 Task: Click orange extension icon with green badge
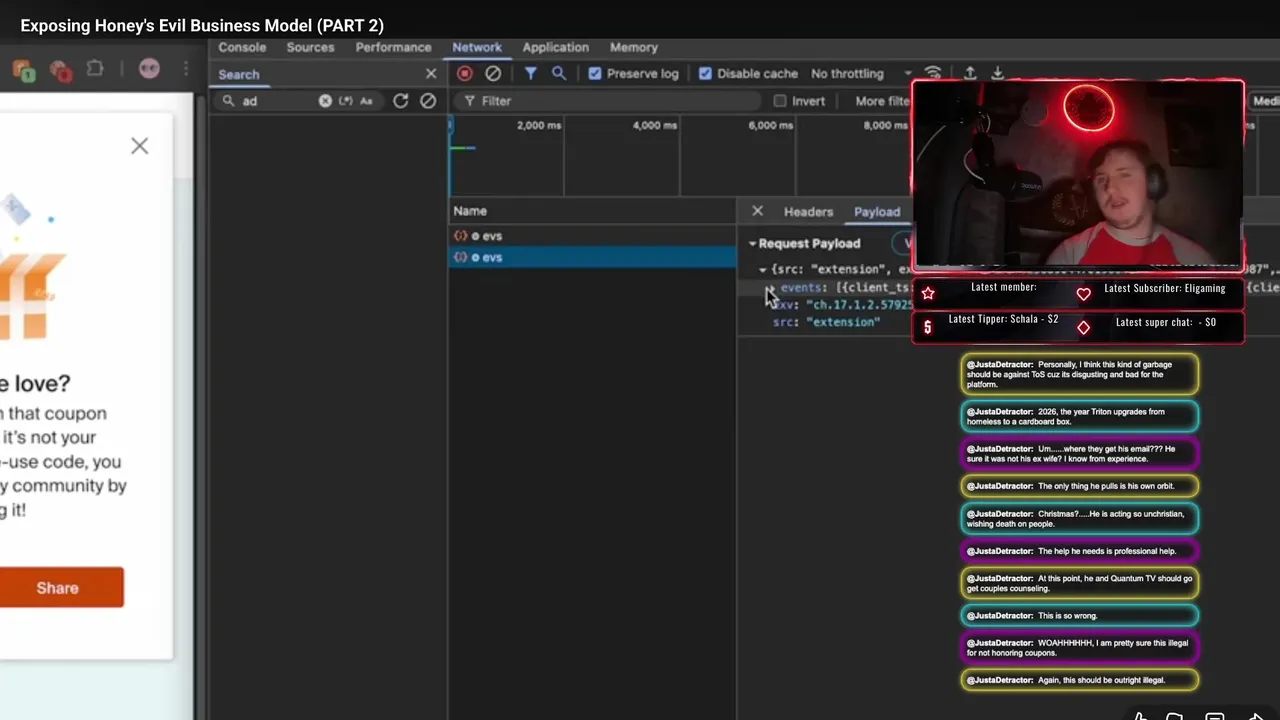tap(25, 70)
